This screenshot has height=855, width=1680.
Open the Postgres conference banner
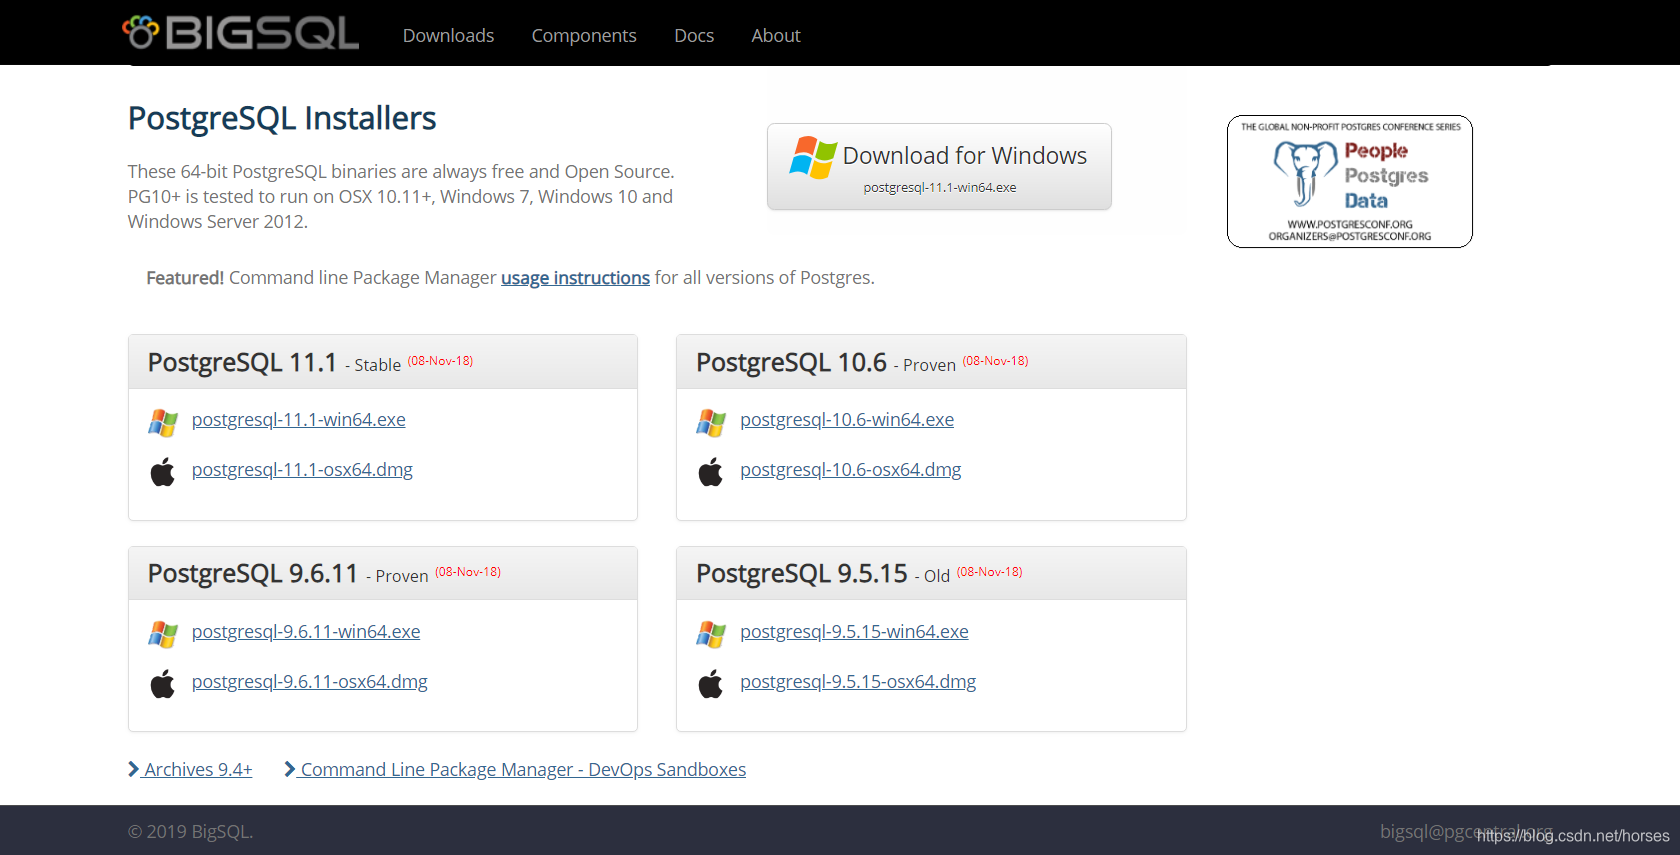pyautogui.click(x=1350, y=181)
